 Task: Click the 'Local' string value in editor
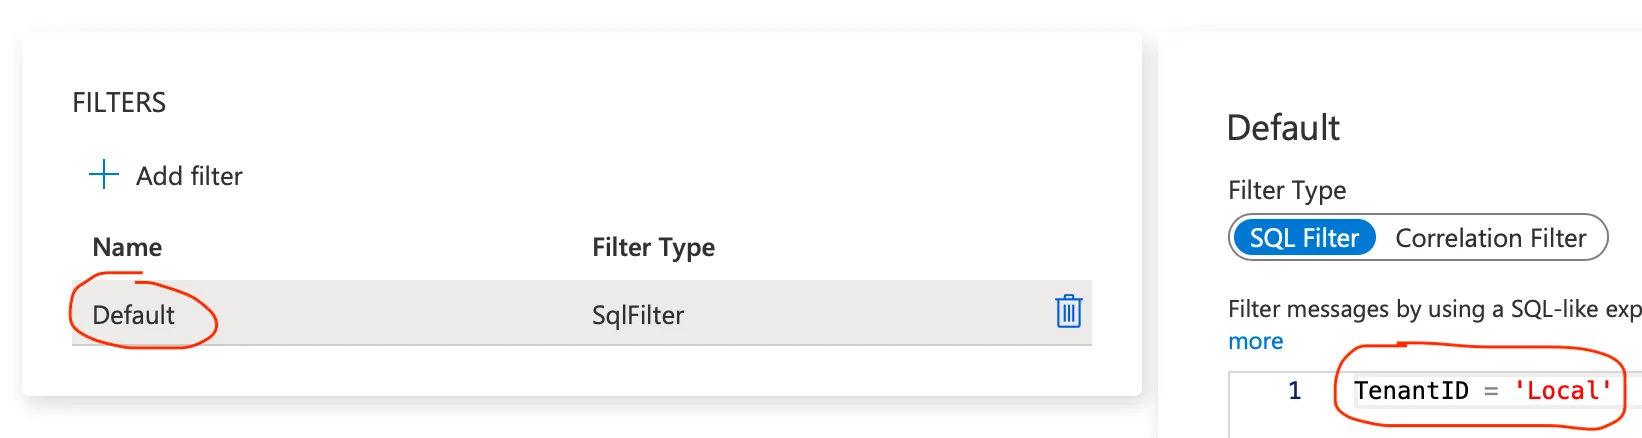coord(1562,391)
